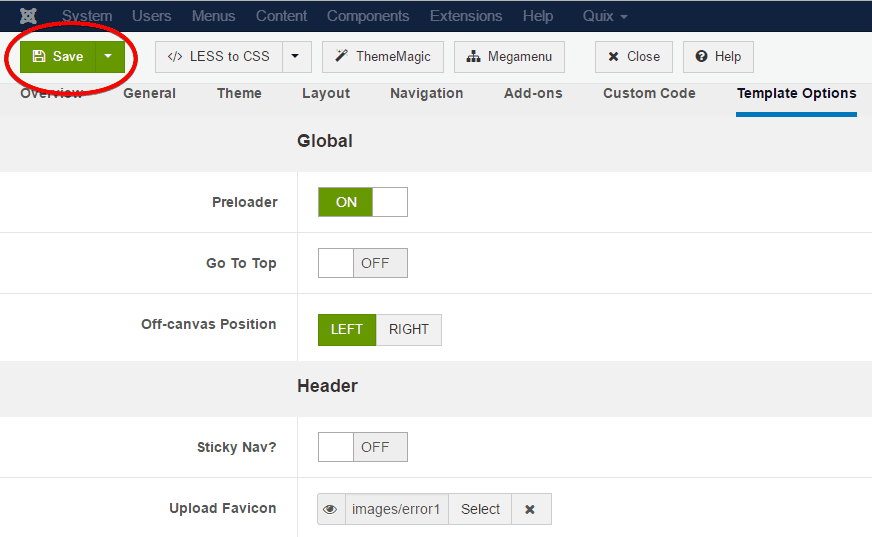Expand the LESS to CSS dropdown arrow
The image size is (872, 537).
coord(296,56)
